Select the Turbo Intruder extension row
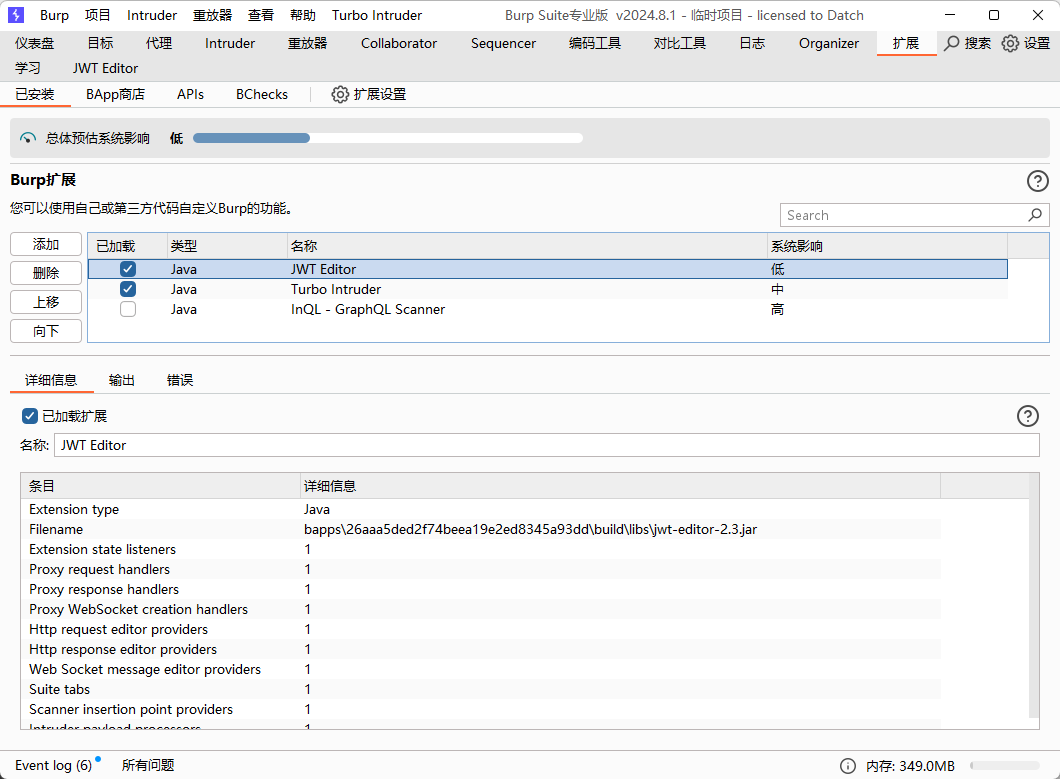The width and height of the screenshot is (1060, 779). tap(548, 289)
